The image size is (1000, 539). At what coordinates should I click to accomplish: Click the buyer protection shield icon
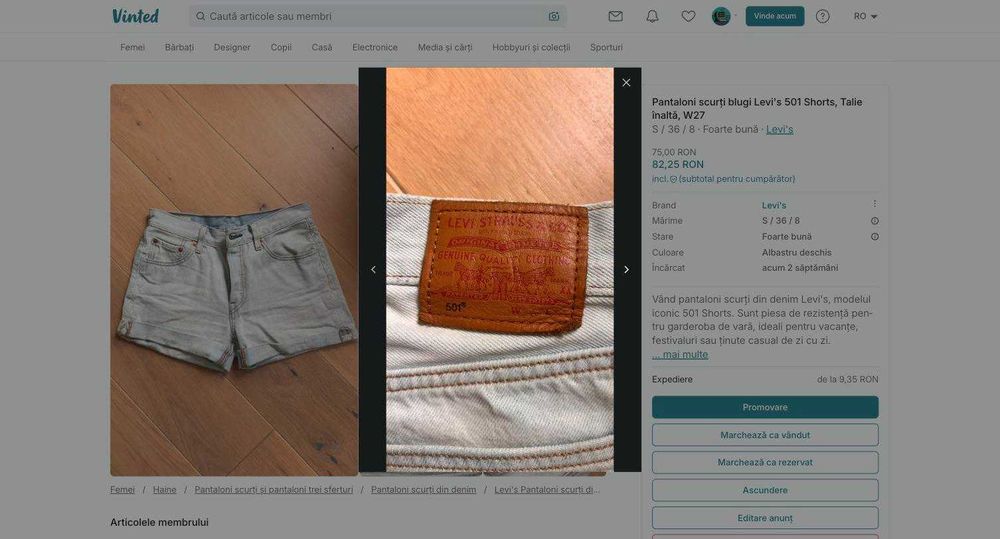673,179
